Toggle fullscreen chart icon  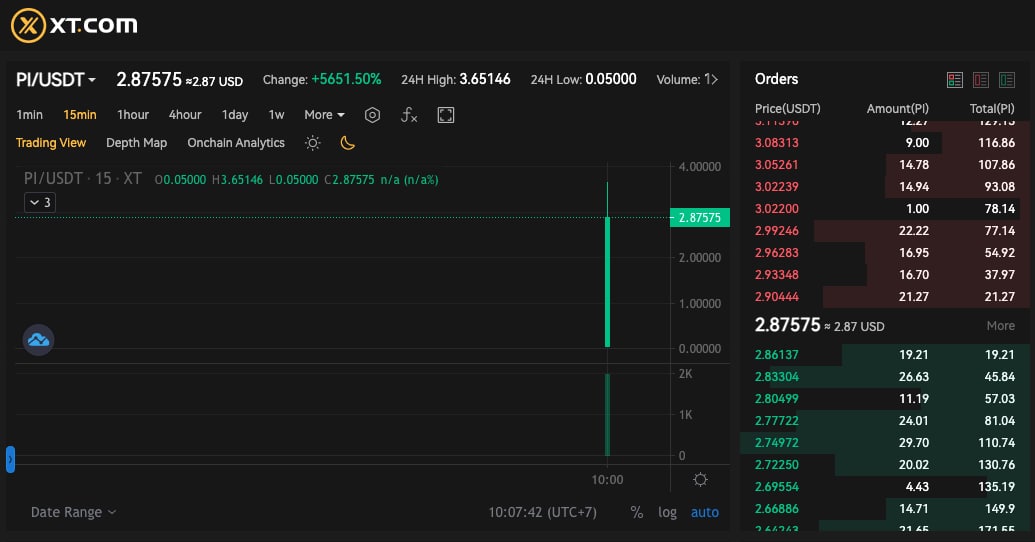pos(446,115)
